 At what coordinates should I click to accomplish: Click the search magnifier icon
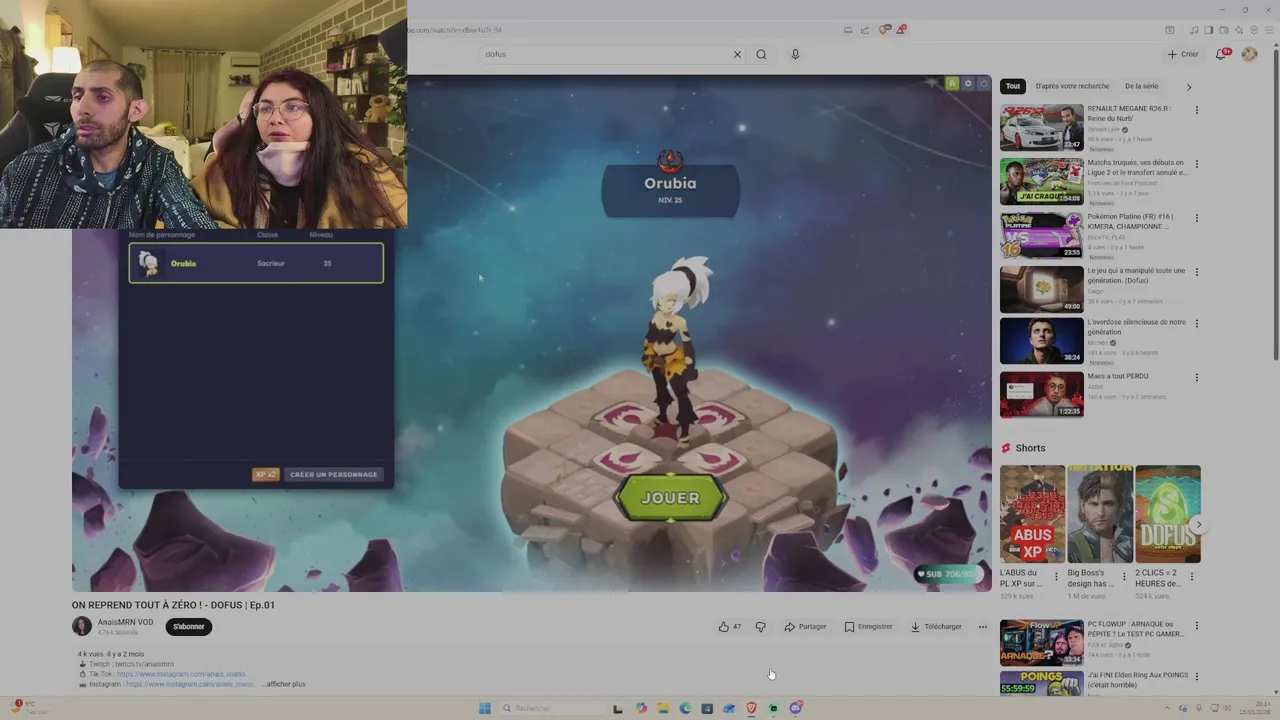(x=761, y=54)
